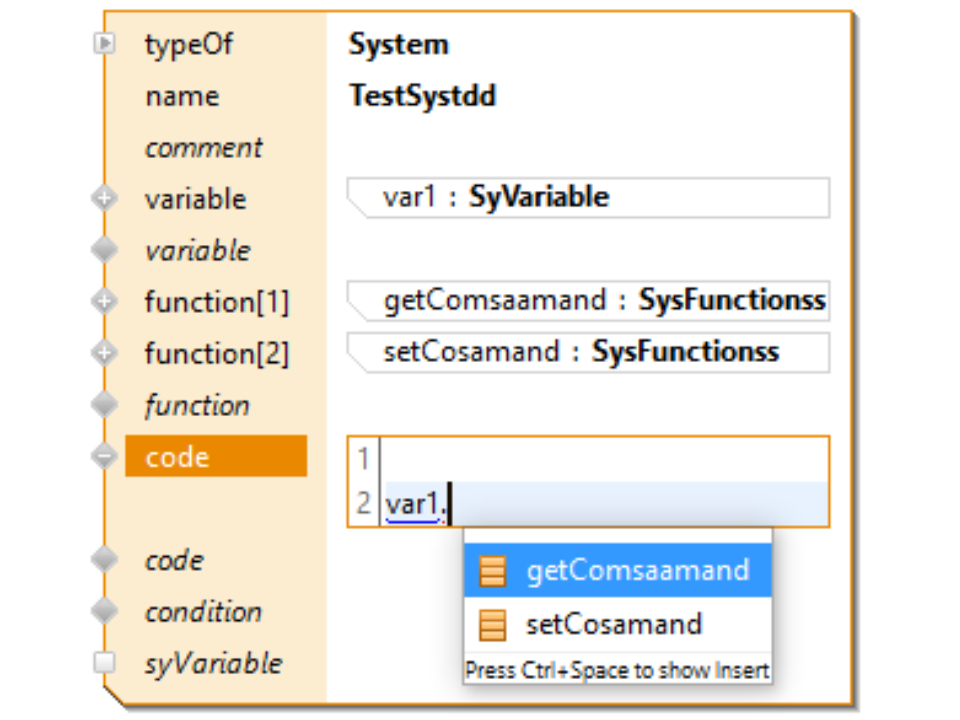This screenshot has height=720, width=960.
Task: Click the plus icon beside function[2]
Action: 105,353
